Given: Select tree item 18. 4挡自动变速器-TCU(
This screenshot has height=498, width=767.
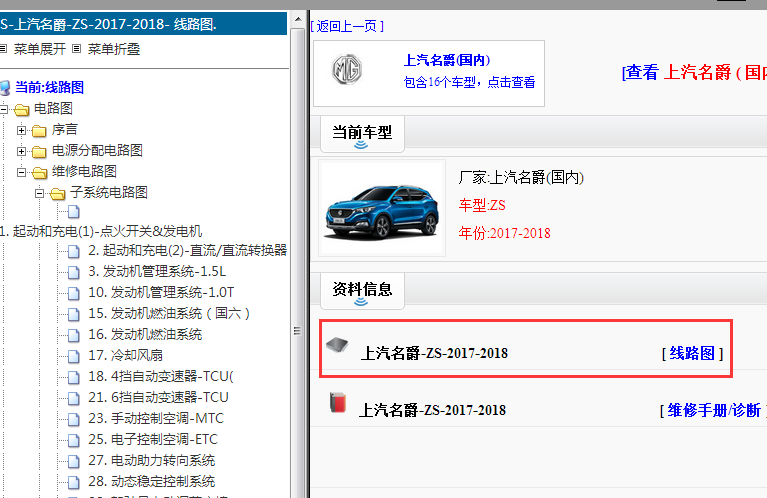Looking at the screenshot, I should click(x=161, y=377).
